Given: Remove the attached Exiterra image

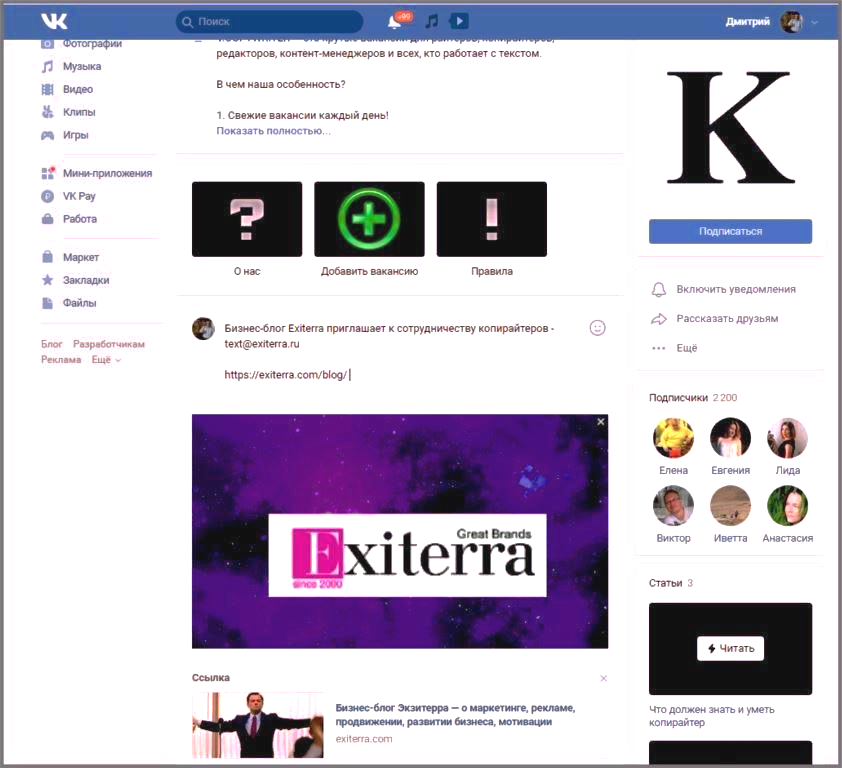Looking at the screenshot, I should 601,422.
